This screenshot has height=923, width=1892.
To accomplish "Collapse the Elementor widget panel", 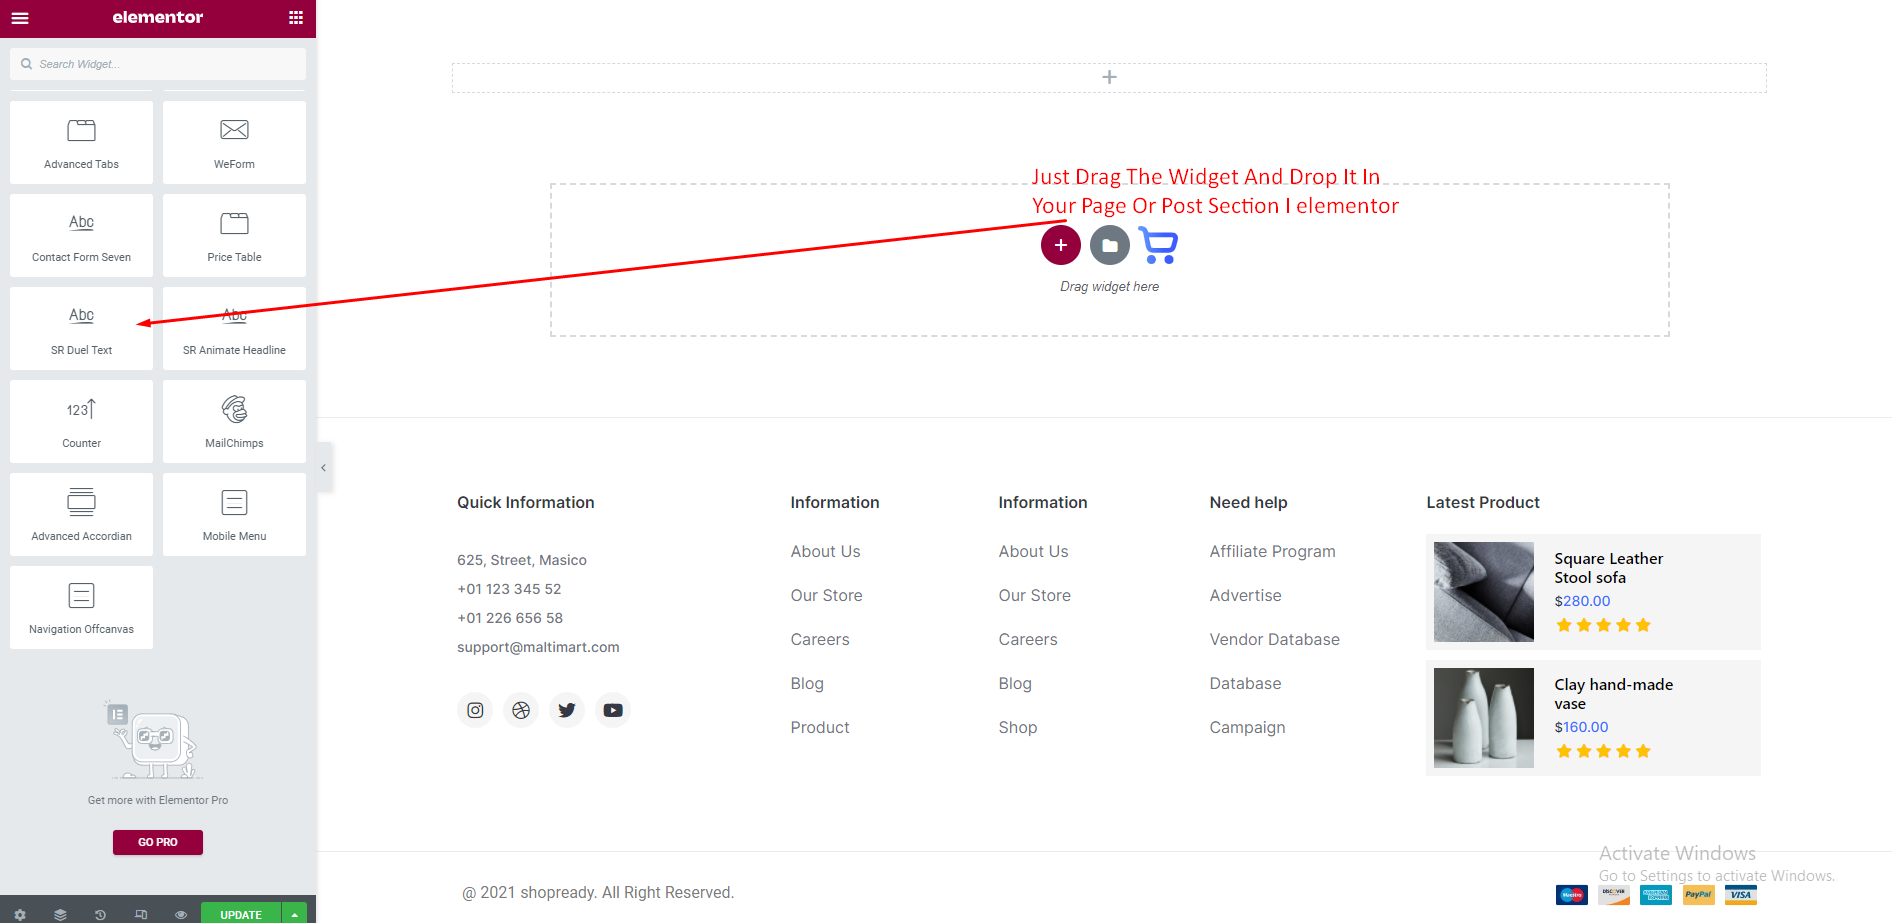I will point(323,467).
